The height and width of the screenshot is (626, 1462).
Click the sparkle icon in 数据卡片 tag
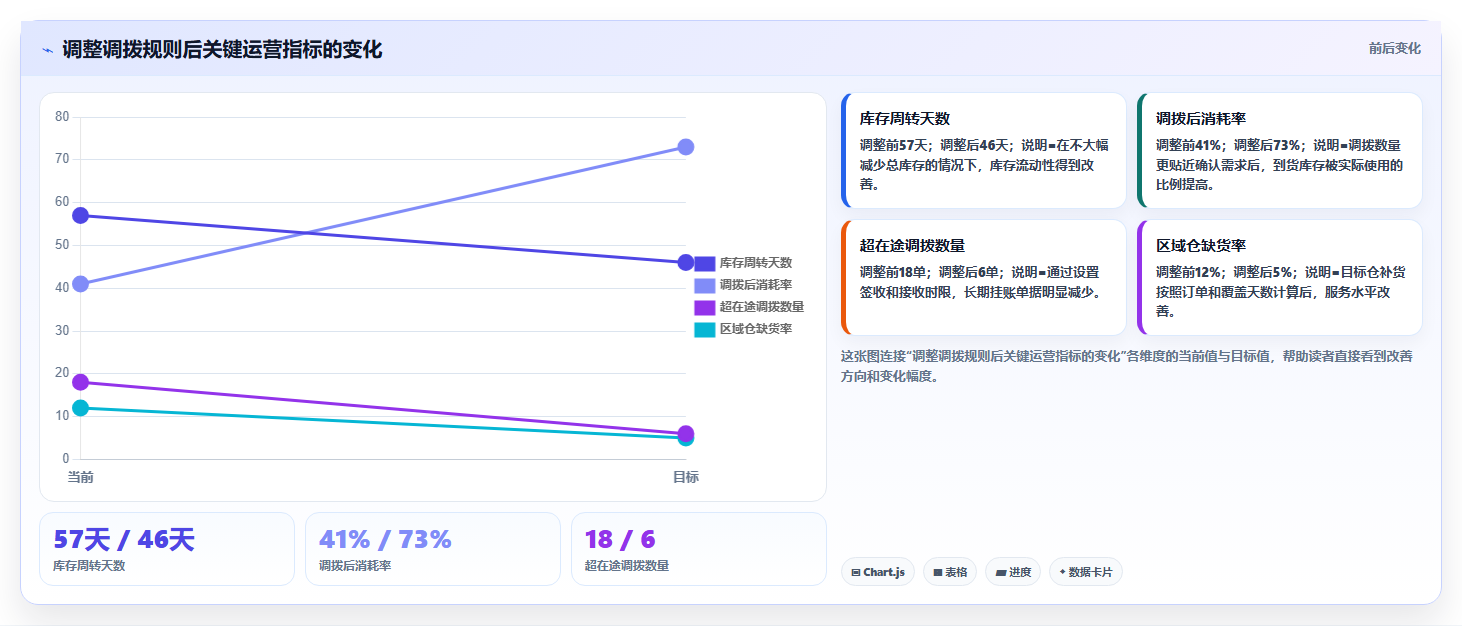tap(1063, 573)
